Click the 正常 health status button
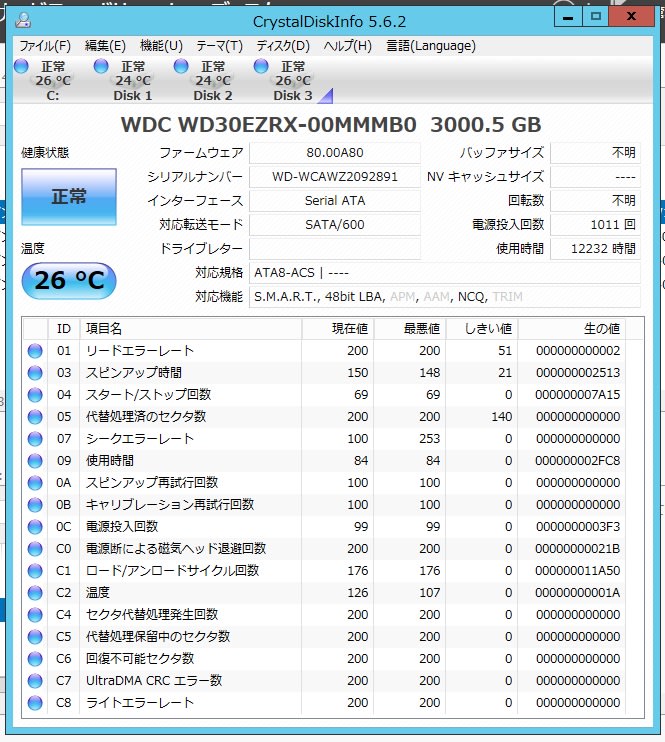 (69, 196)
